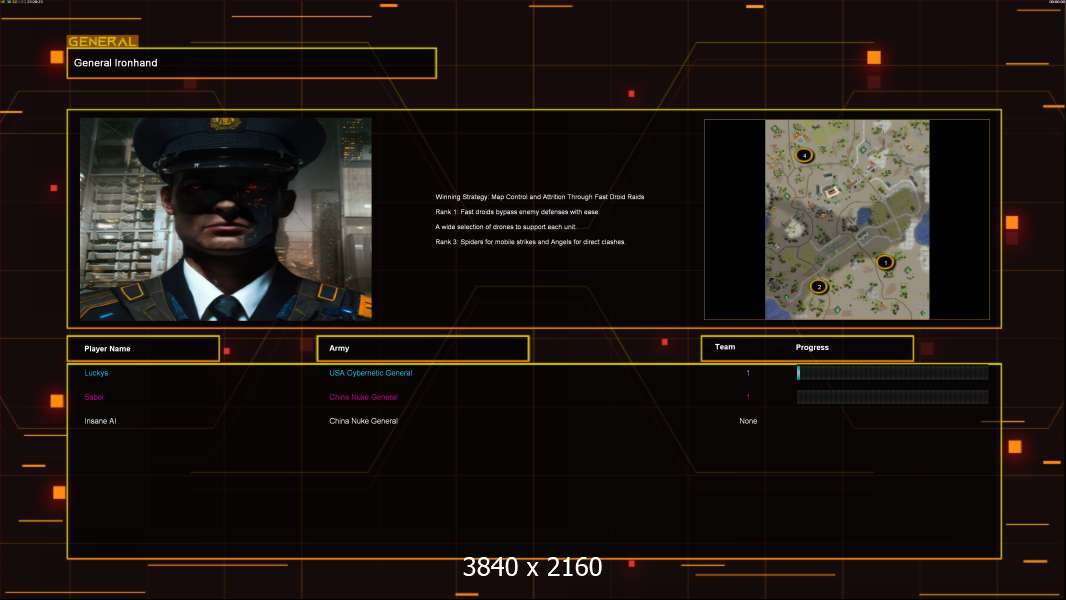The image size is (1066, 600).
Task: Select player name Luckys
Action: click(x=96, y=373)
